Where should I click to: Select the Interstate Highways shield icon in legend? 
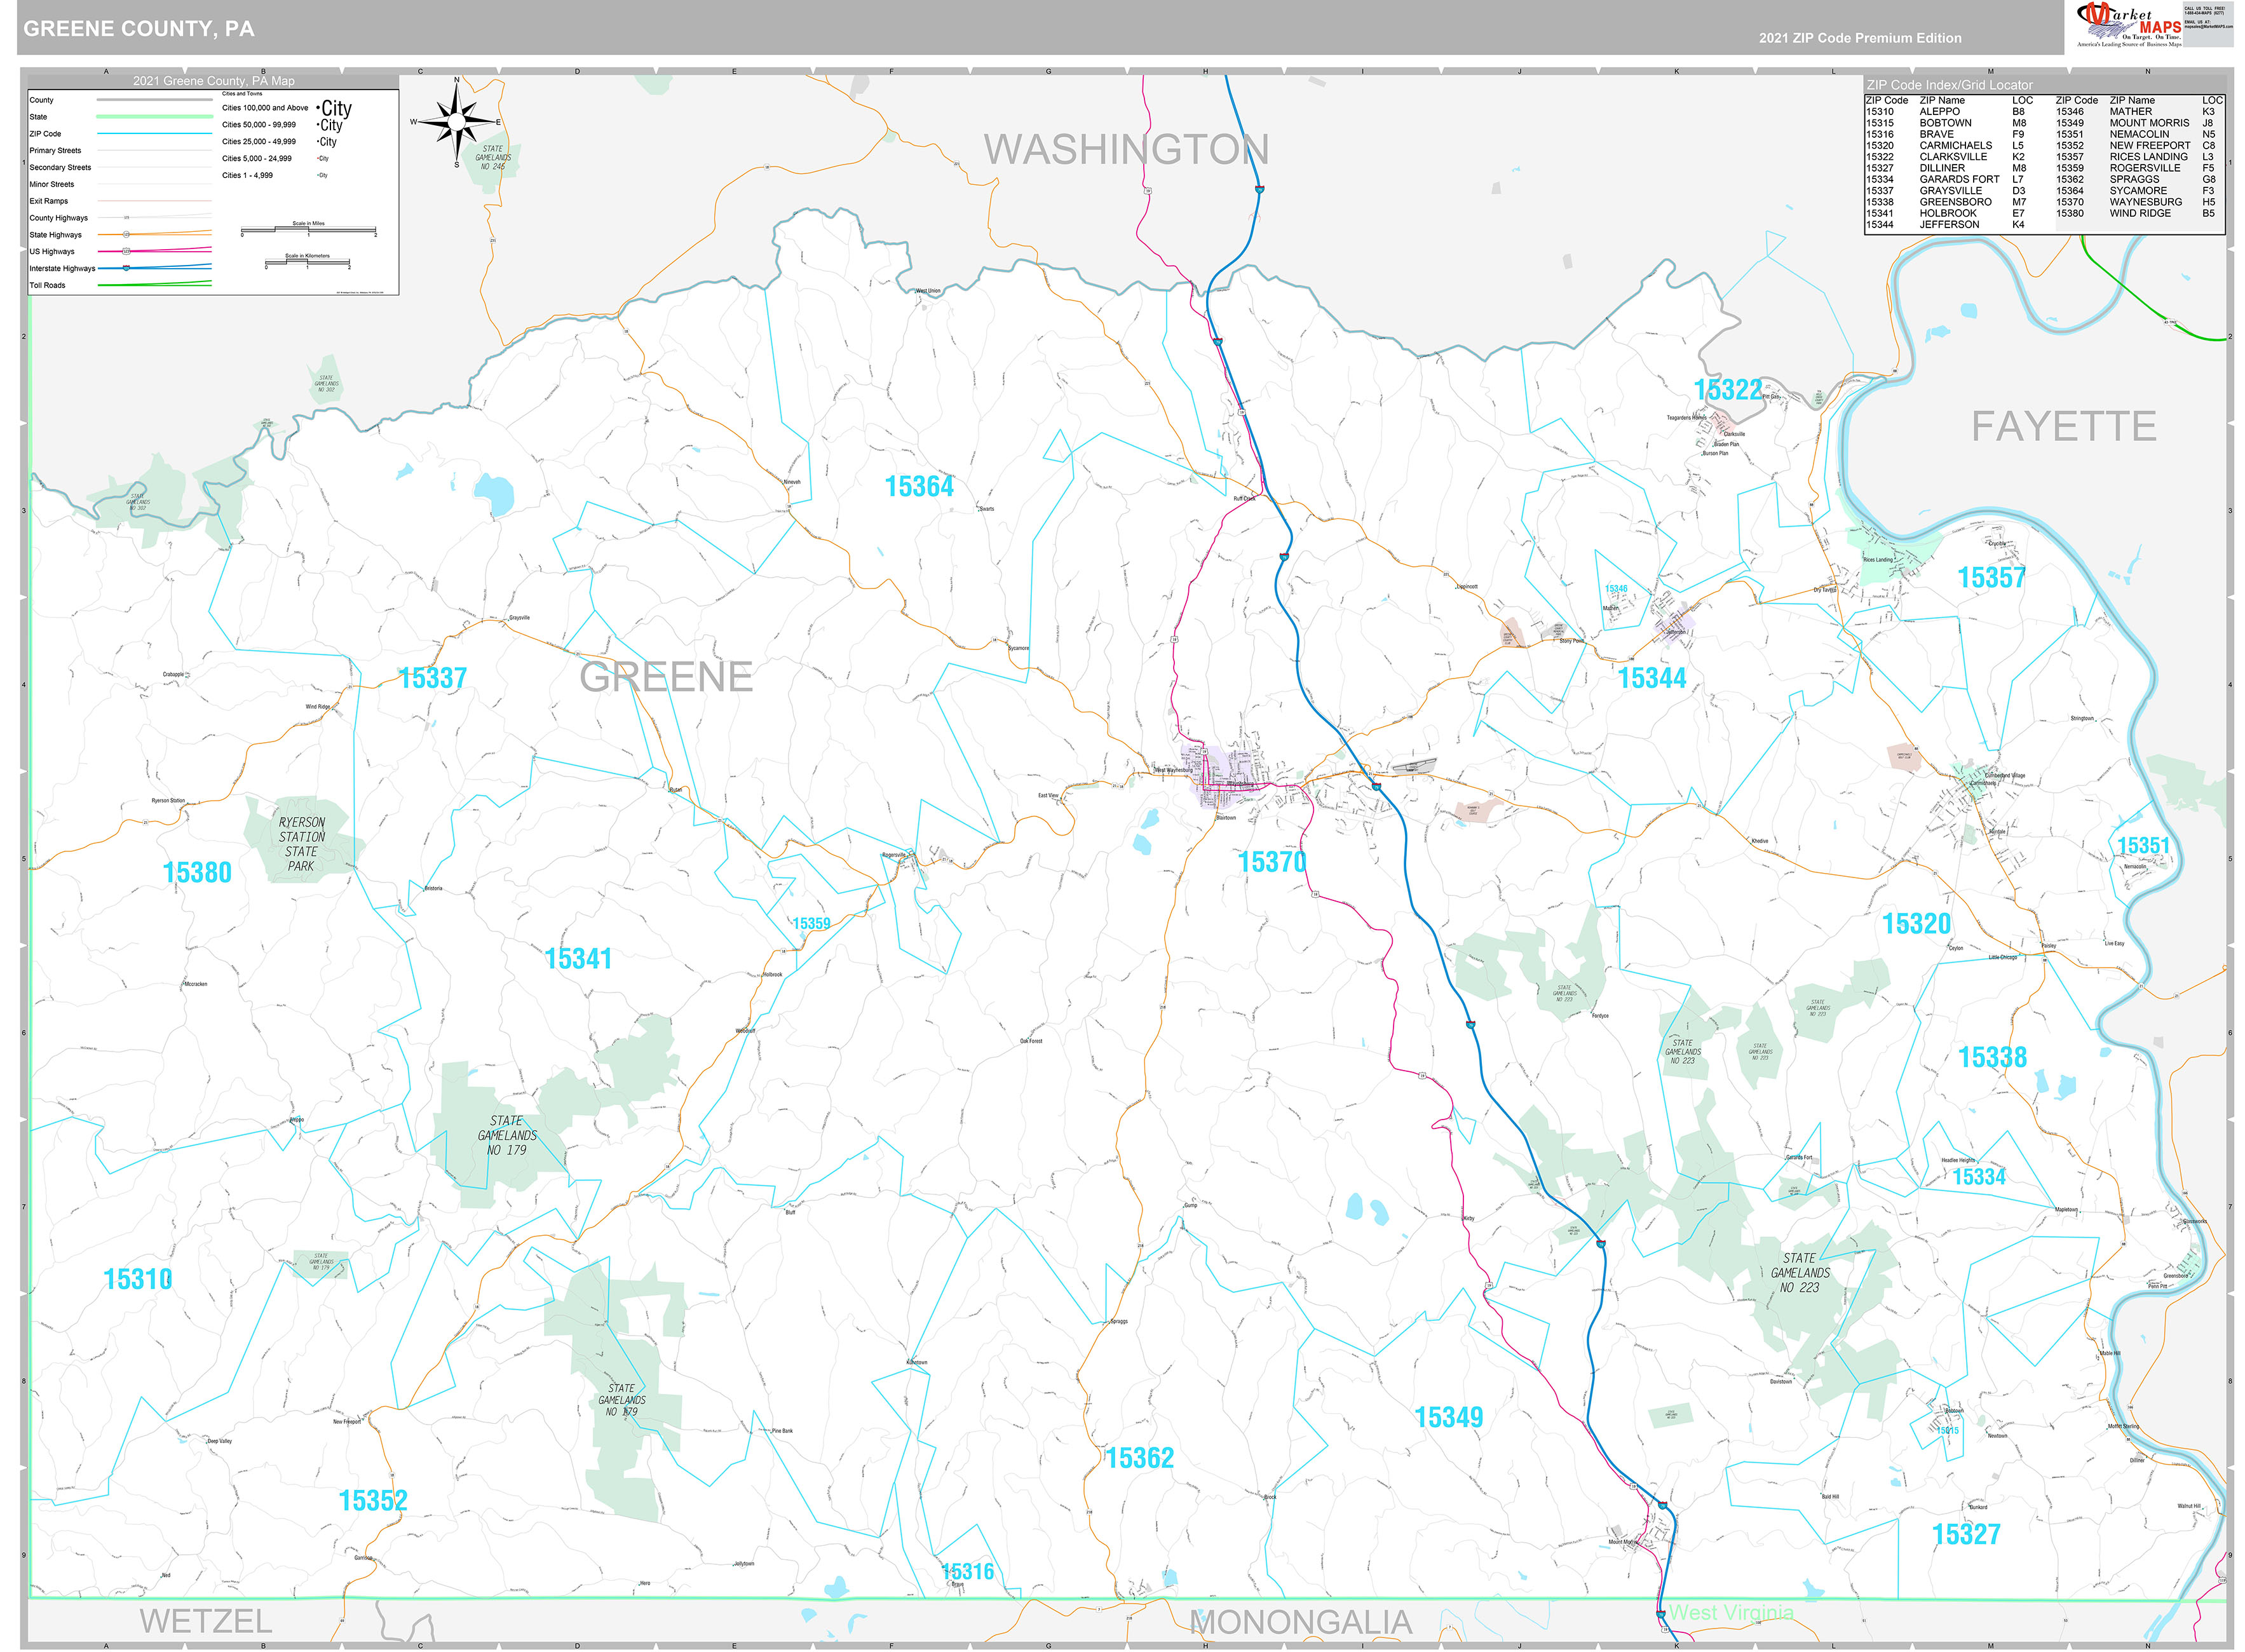coord(127,269)
